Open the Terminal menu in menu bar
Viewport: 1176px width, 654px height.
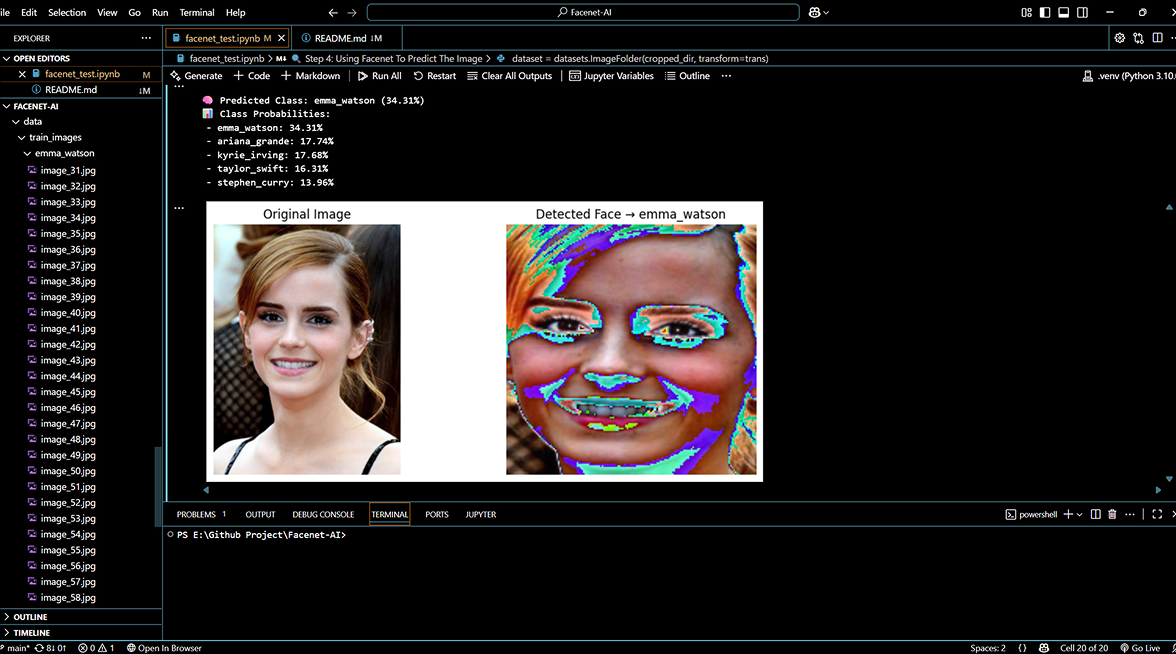click(197, 13)
